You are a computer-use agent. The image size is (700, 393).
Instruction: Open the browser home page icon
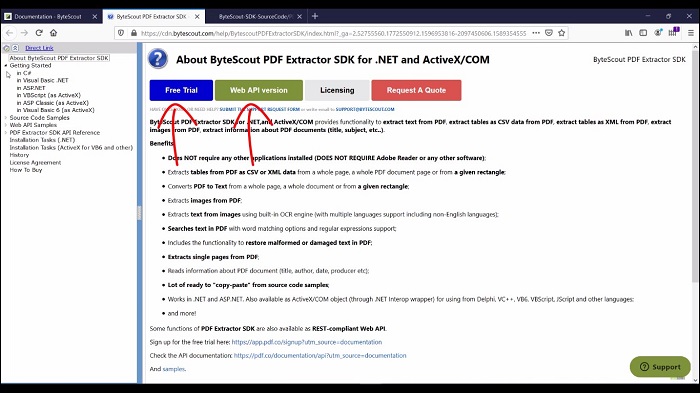(54, 33)
